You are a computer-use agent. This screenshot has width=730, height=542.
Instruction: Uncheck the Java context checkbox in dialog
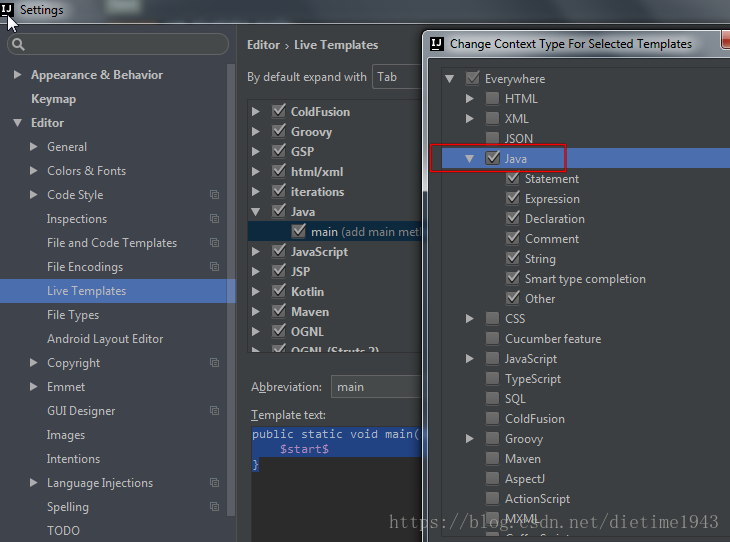coord(493,158)
